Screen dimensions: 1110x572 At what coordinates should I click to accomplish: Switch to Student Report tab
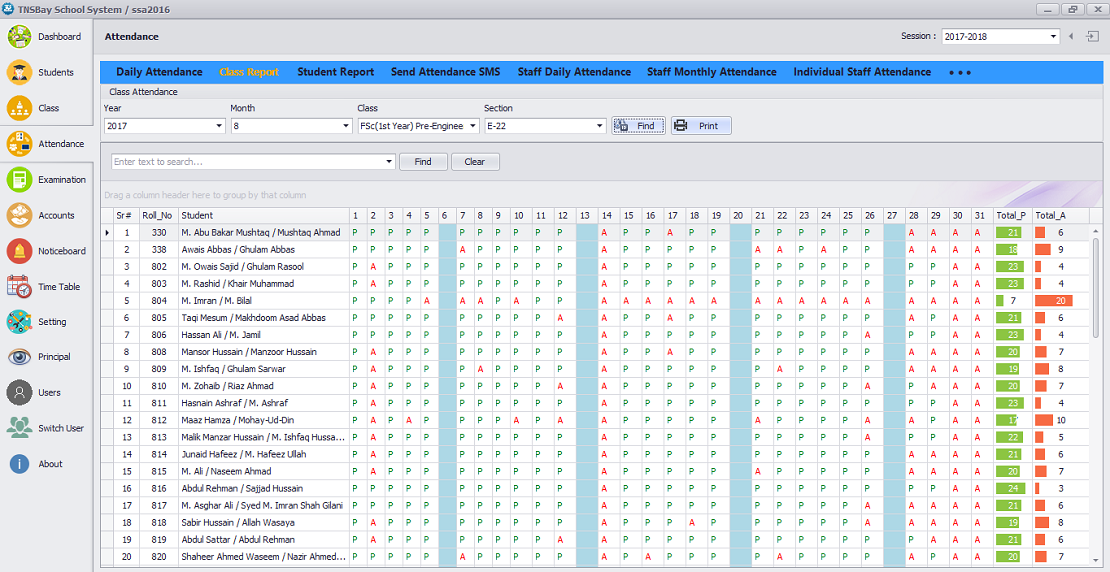tap(336, 72)
